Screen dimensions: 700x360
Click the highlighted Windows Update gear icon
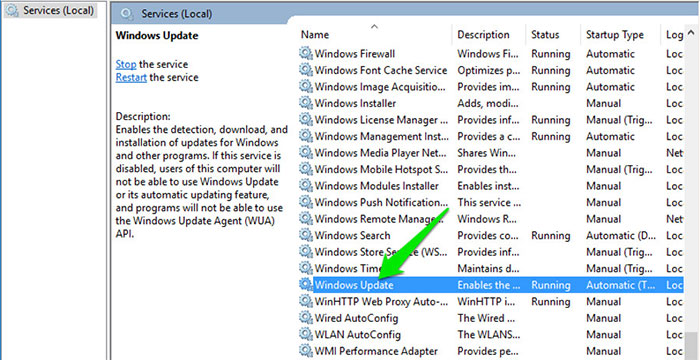tap(305, 285)
